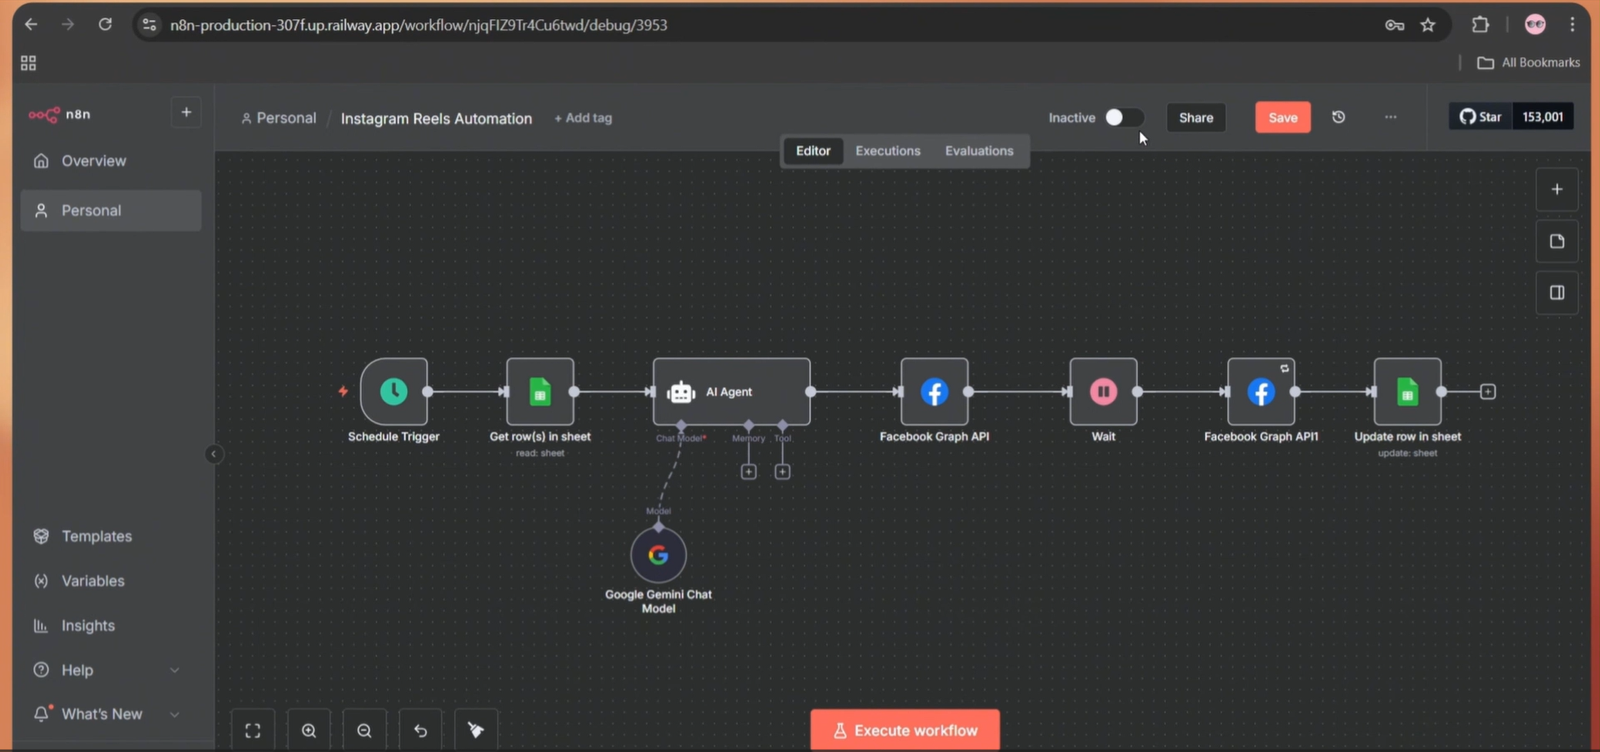1600x752 pixels.
Task: Expand the What's New menu
Action: [107, 714]
